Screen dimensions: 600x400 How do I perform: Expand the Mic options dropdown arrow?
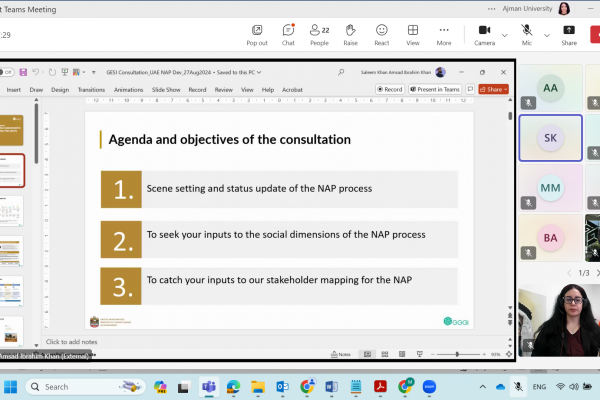(x=546, y=34)
